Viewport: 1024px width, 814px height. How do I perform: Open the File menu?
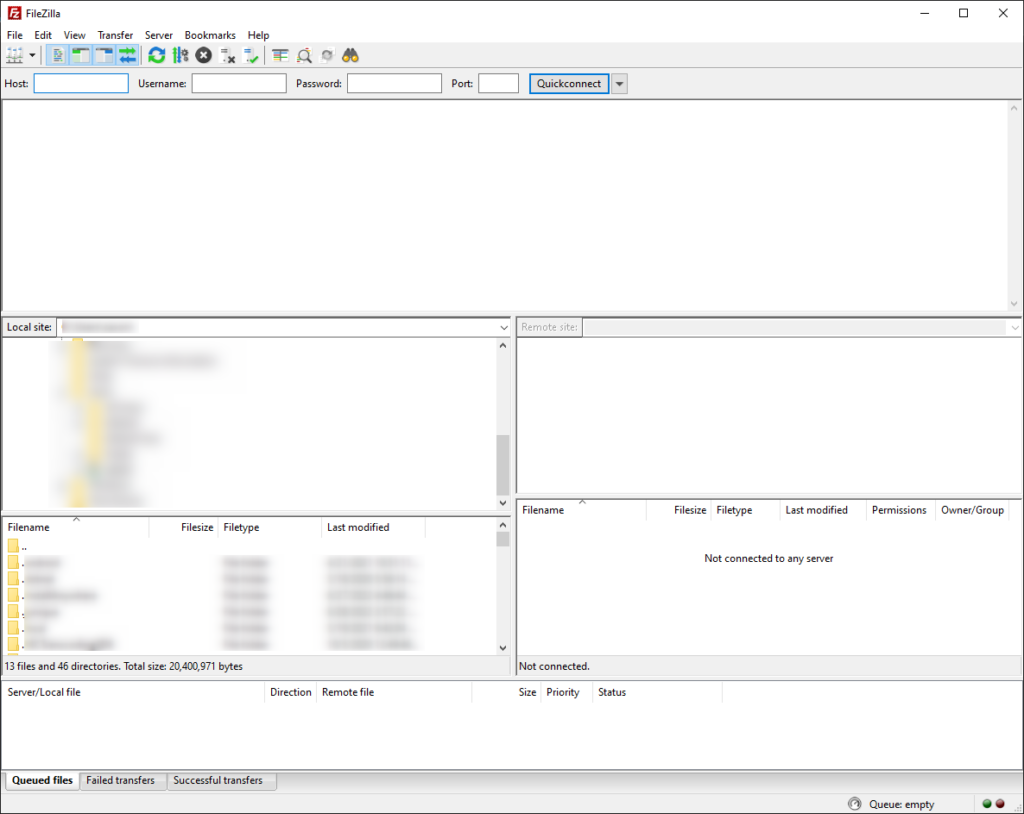click(14, 35)
